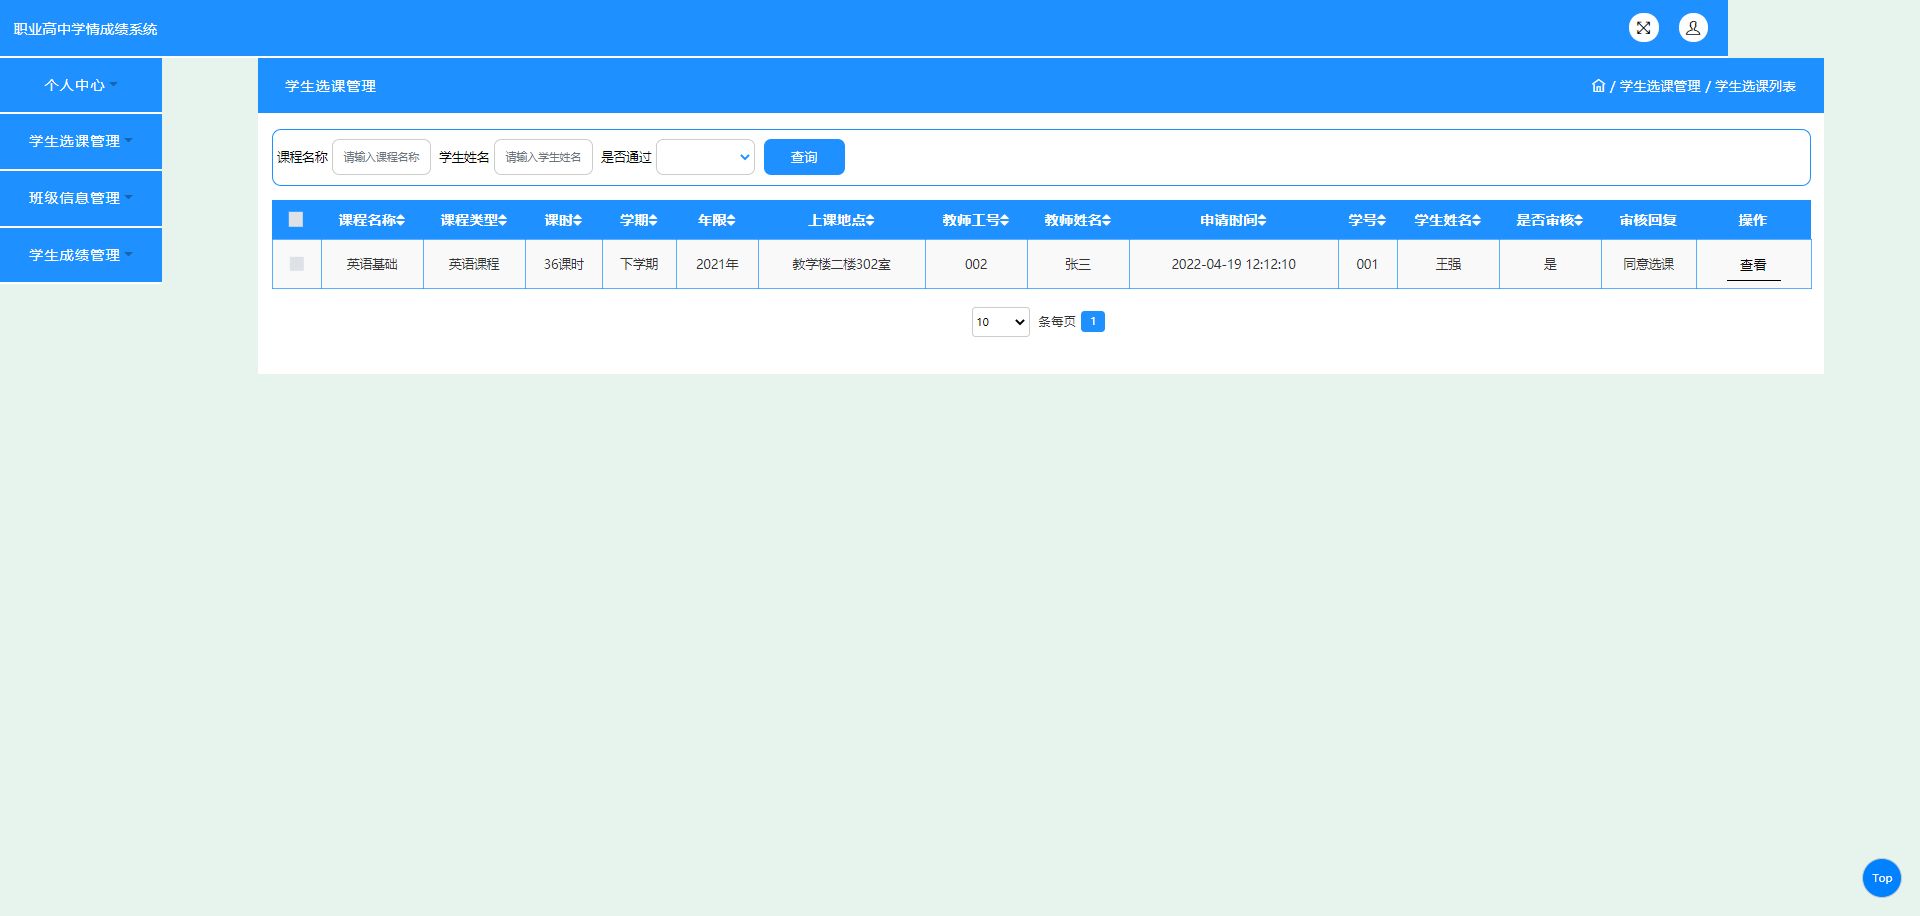Click the 002 teacher number cell

976,264
